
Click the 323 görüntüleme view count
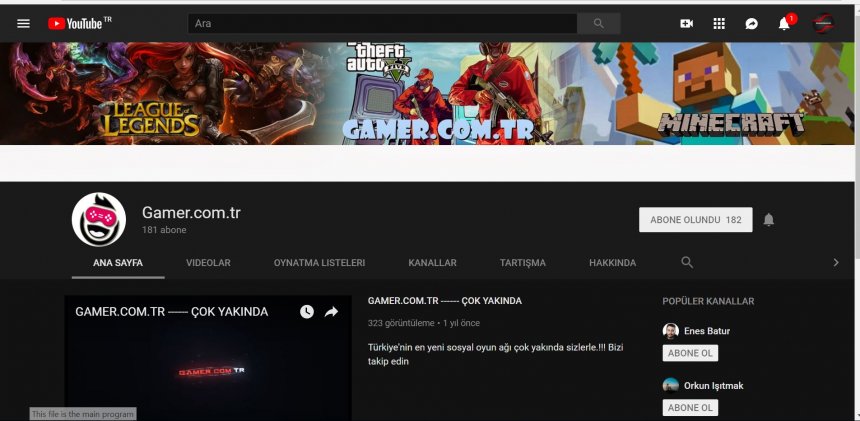point(401,323)
